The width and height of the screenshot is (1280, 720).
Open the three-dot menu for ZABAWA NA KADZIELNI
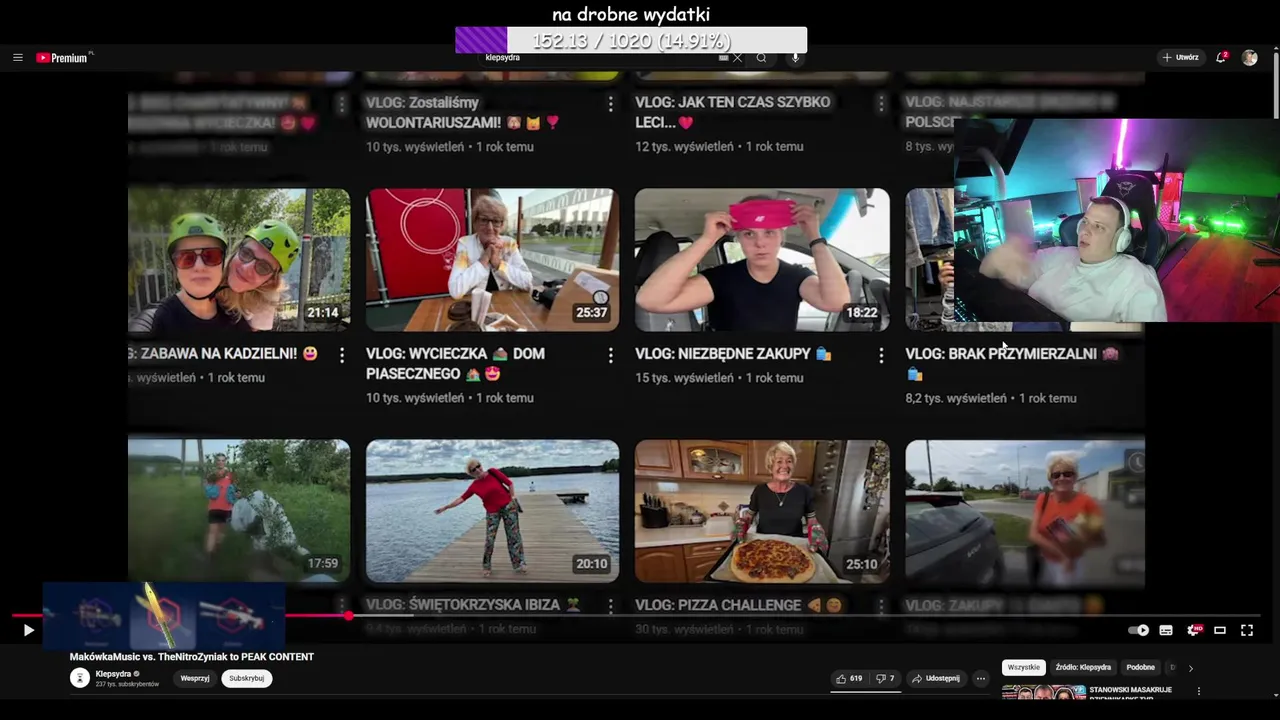click(x=342, y=355)
